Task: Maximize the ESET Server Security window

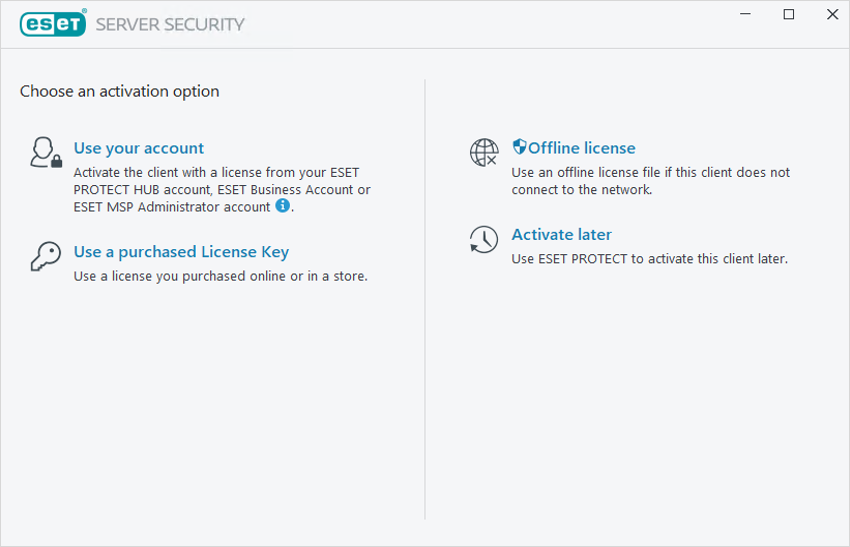Action: [789, 15]
